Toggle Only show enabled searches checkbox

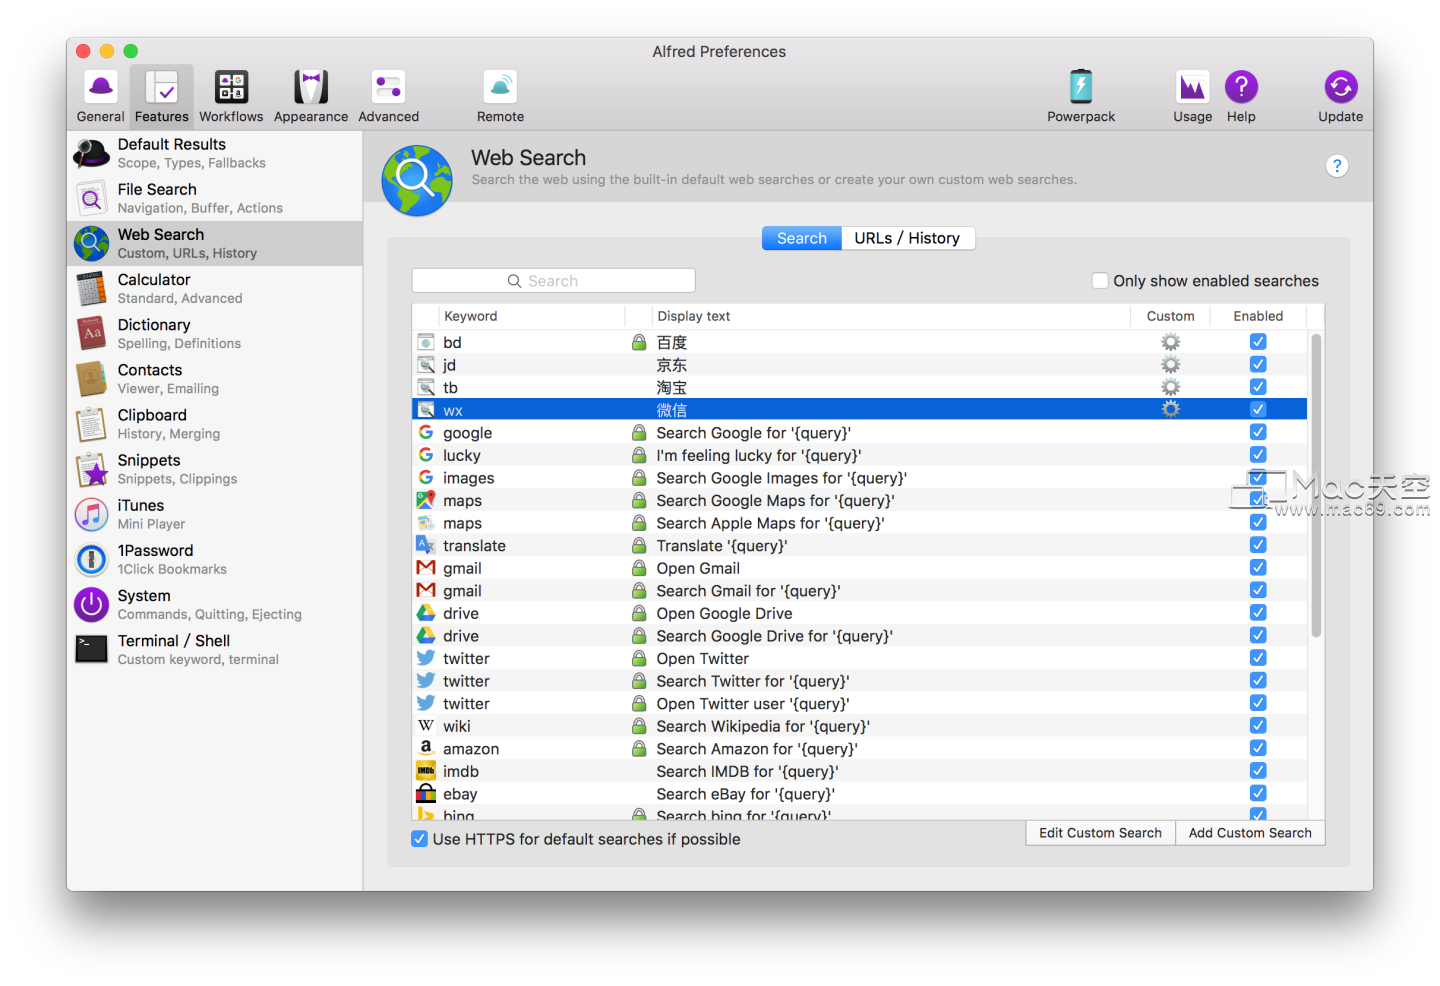click(x=1100, y=281)
